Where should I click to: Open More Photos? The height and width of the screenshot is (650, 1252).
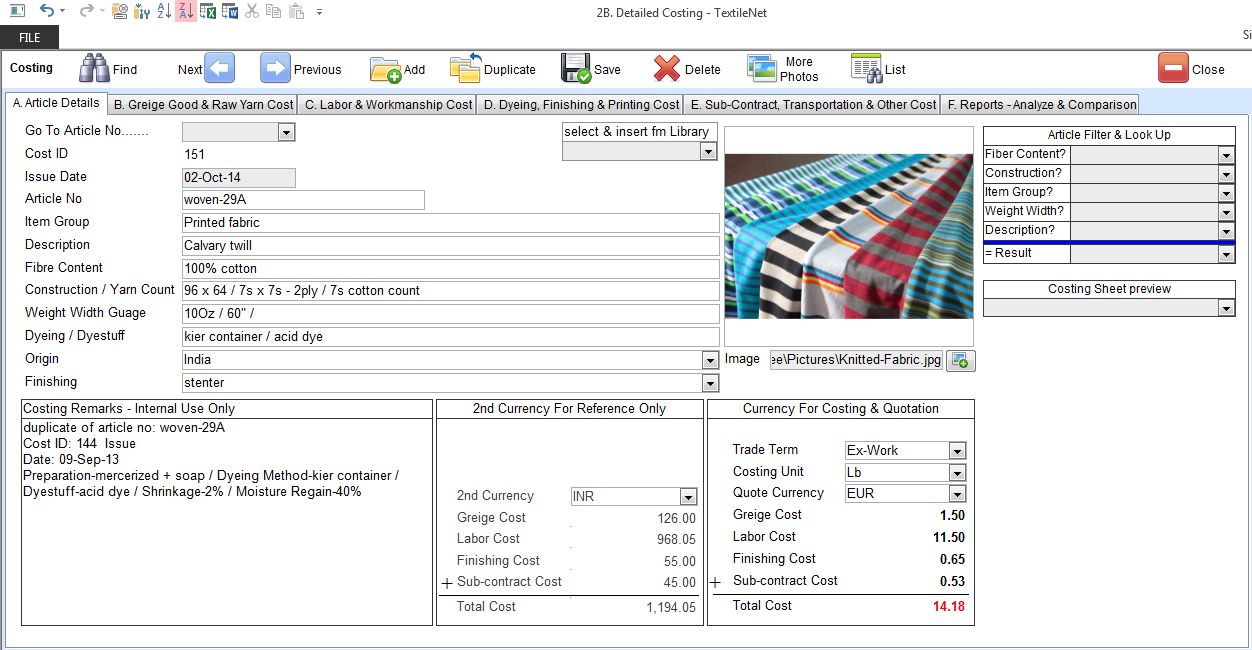coord(762,69)
